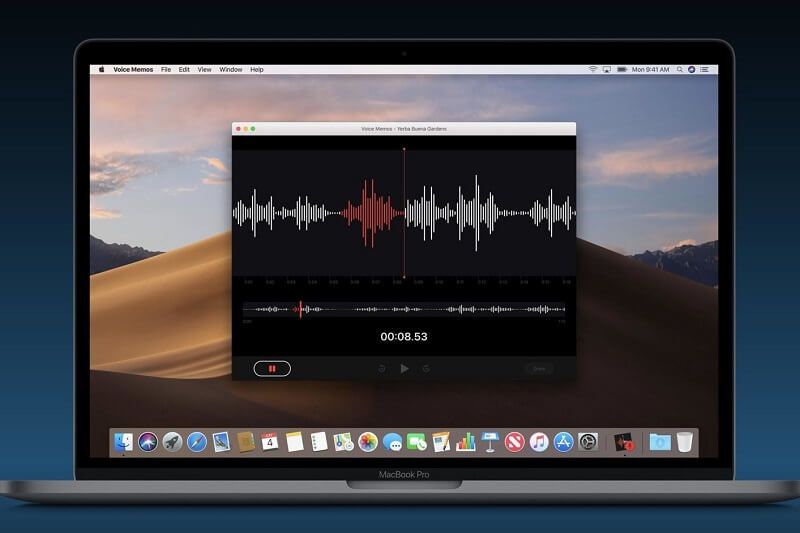Click the 00:08.53 elapsed time display
Screen dimensions: 800x533
tap(404, 337)
